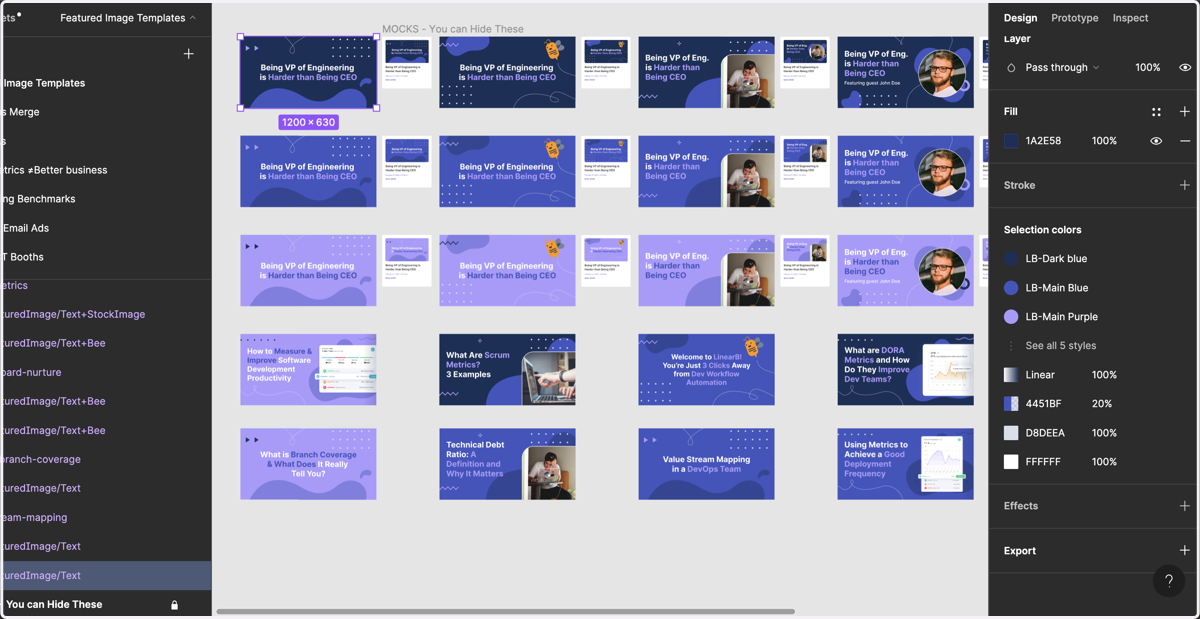This screenshot has height=619, width=1200.
Task: Select the 'Value Stream Mapping' frame
Action: [706, 464]
